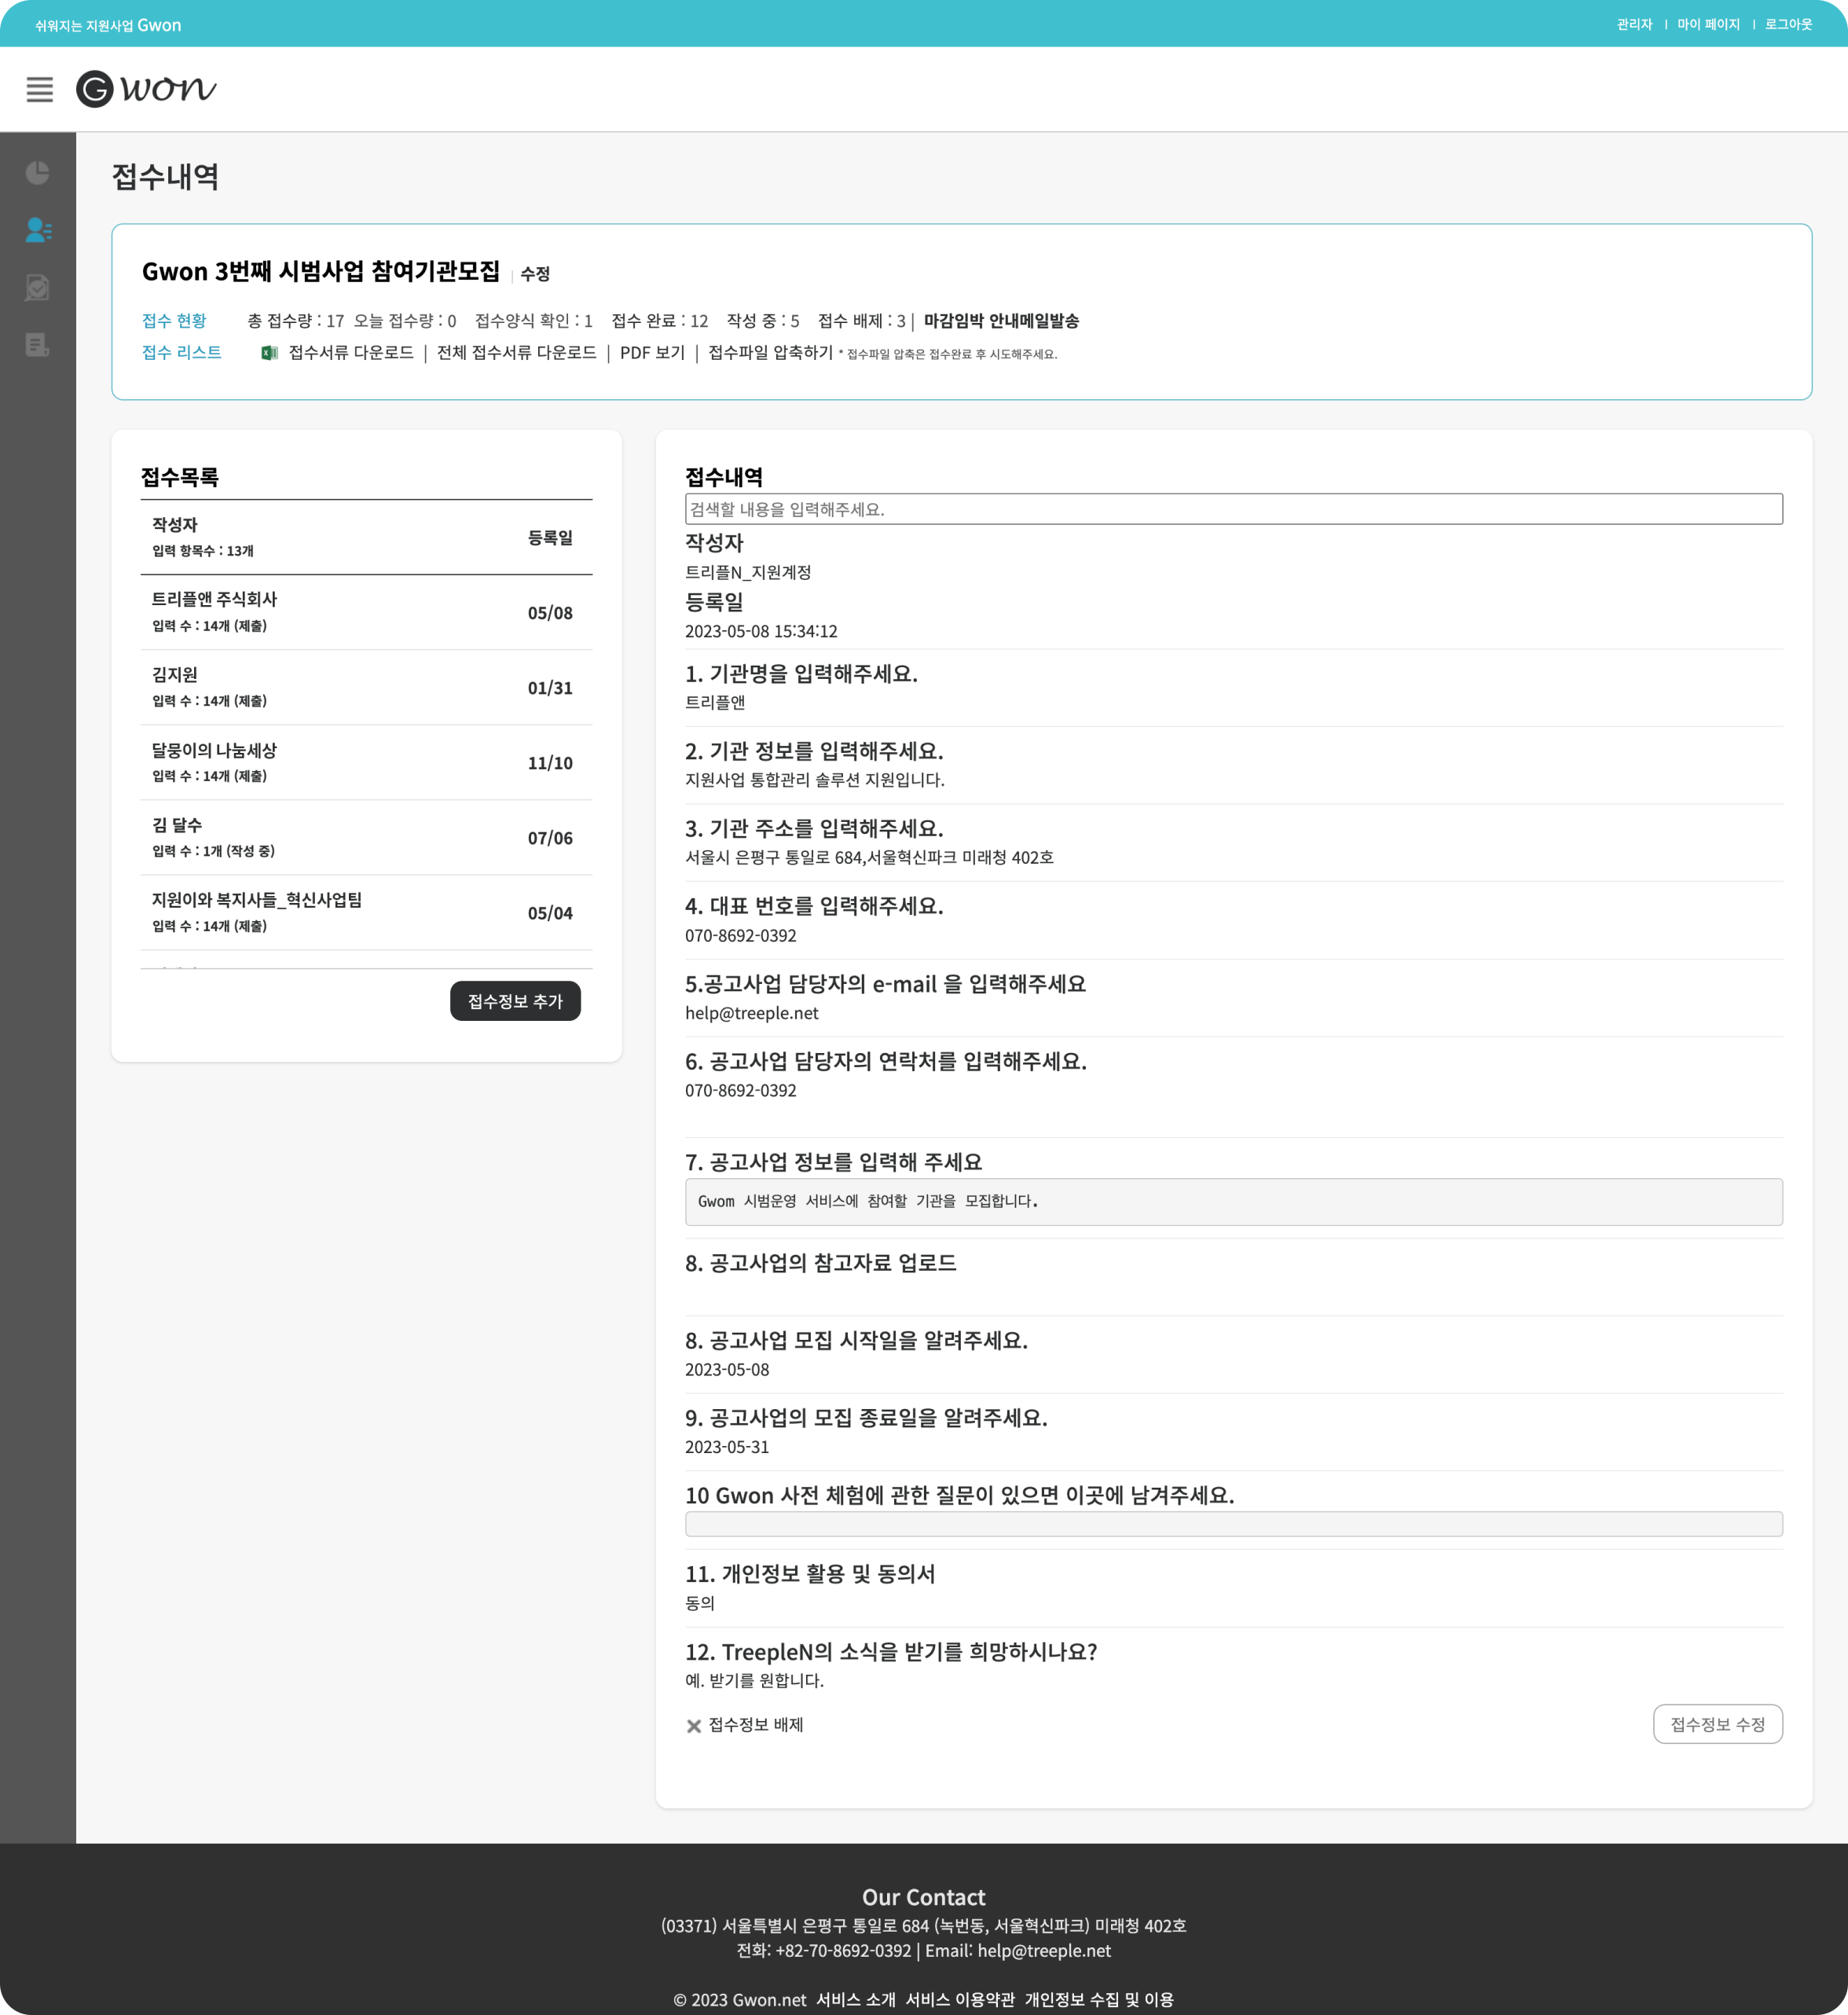Open the 달뭉이의 나눔세상 entry

(366, 762)
